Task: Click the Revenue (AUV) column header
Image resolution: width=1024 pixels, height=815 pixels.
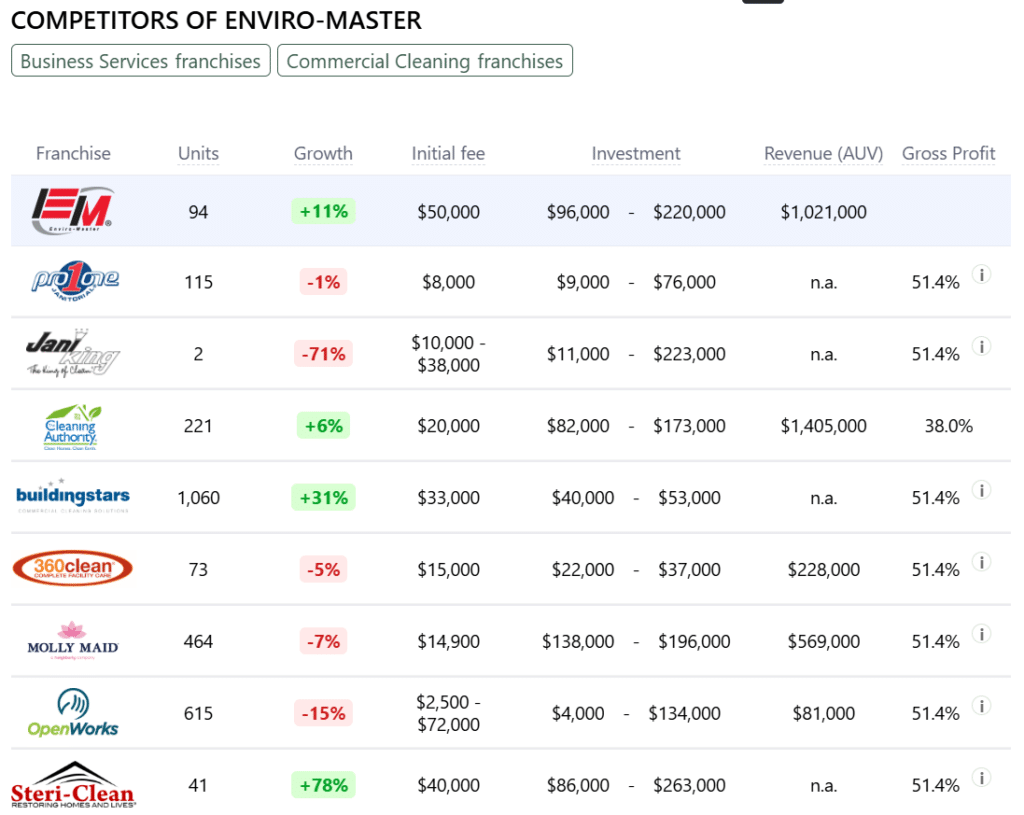Action: point(824,153)
